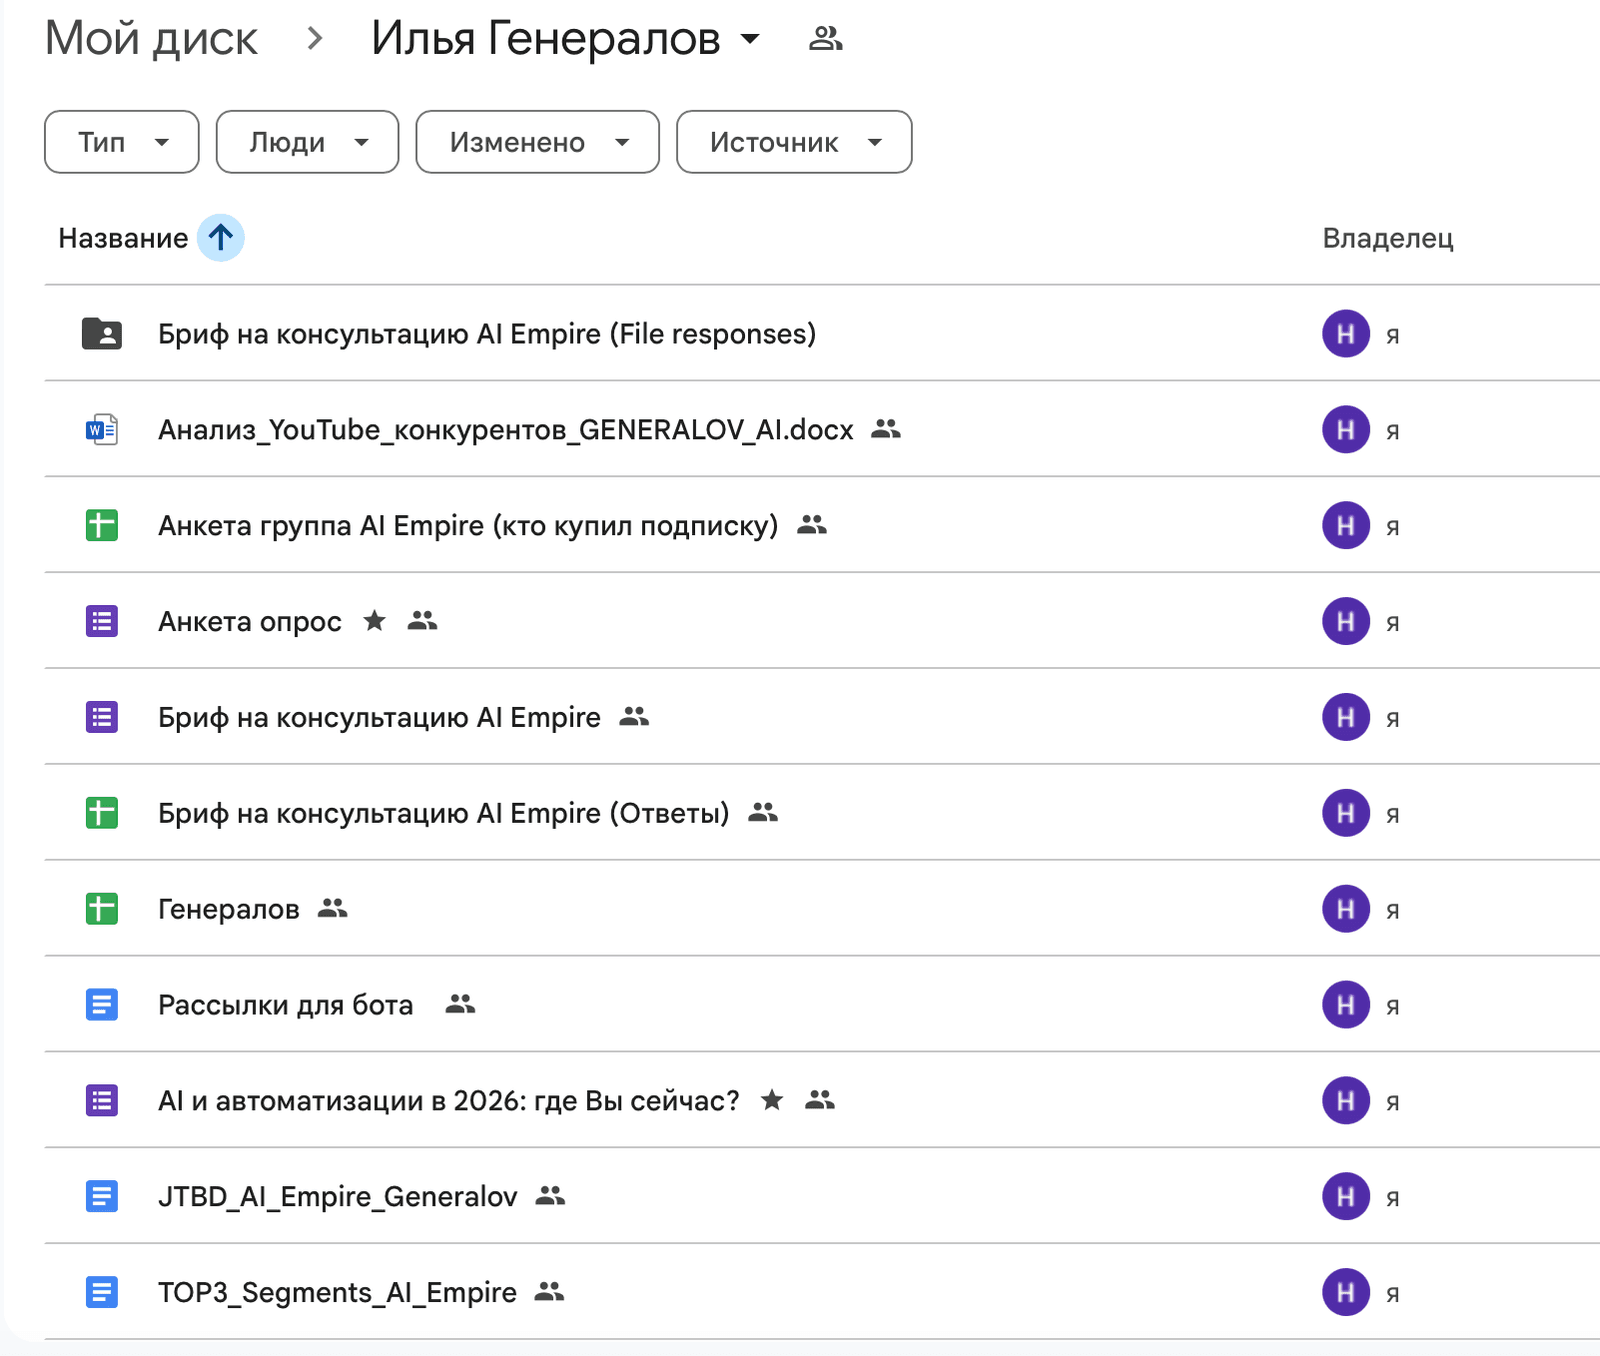Screen dimensions: 1600x1356
Task: Open the Люди filter dropdown
Action: [x=307, y=142]
